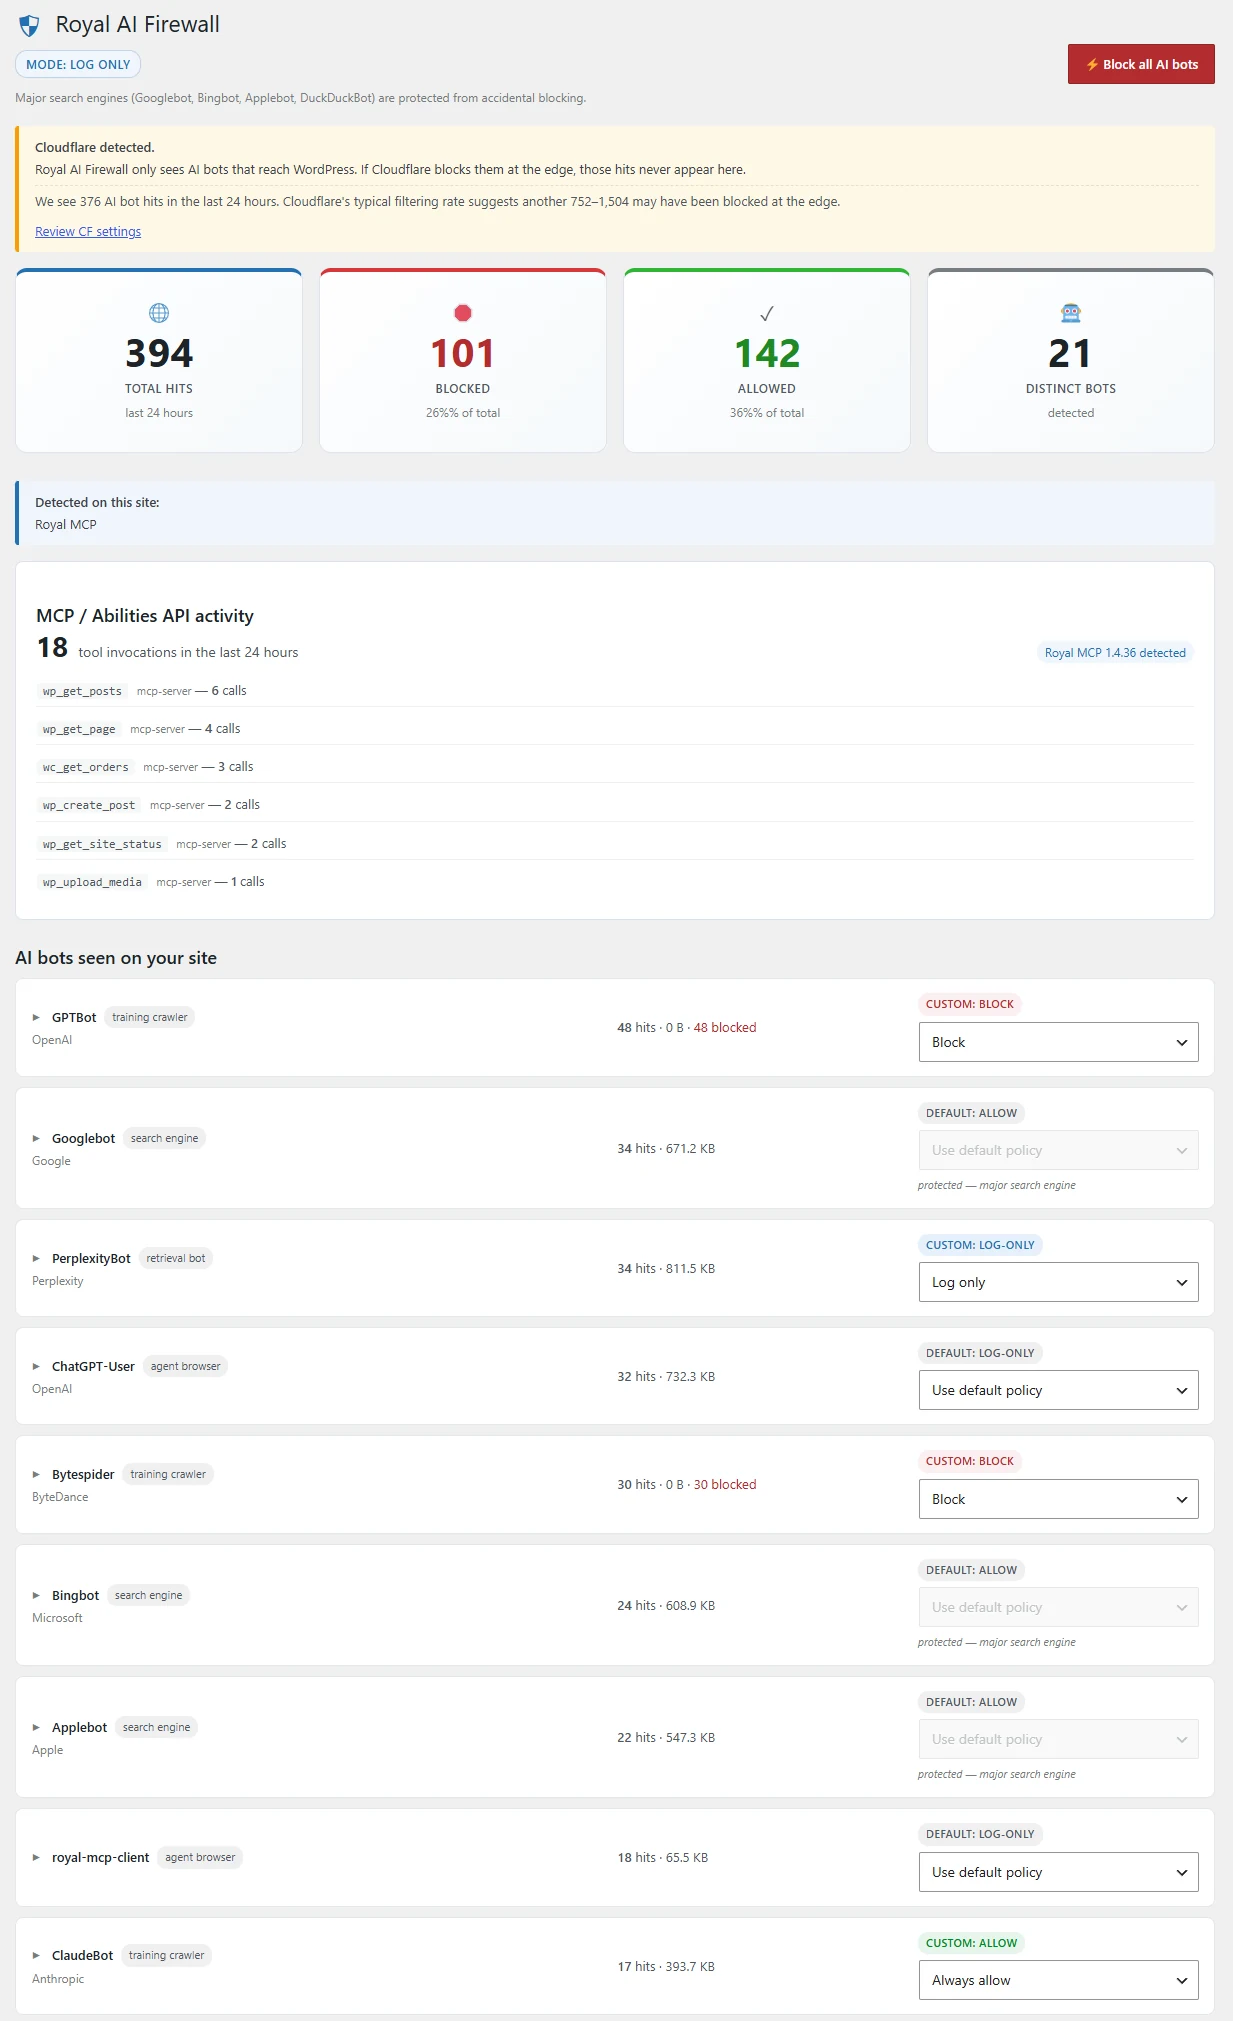Image resolution: width=1233 pixels, height=2021 pixels.
Task: Click the 101 Blocked stat card
Action: point(463,360)
